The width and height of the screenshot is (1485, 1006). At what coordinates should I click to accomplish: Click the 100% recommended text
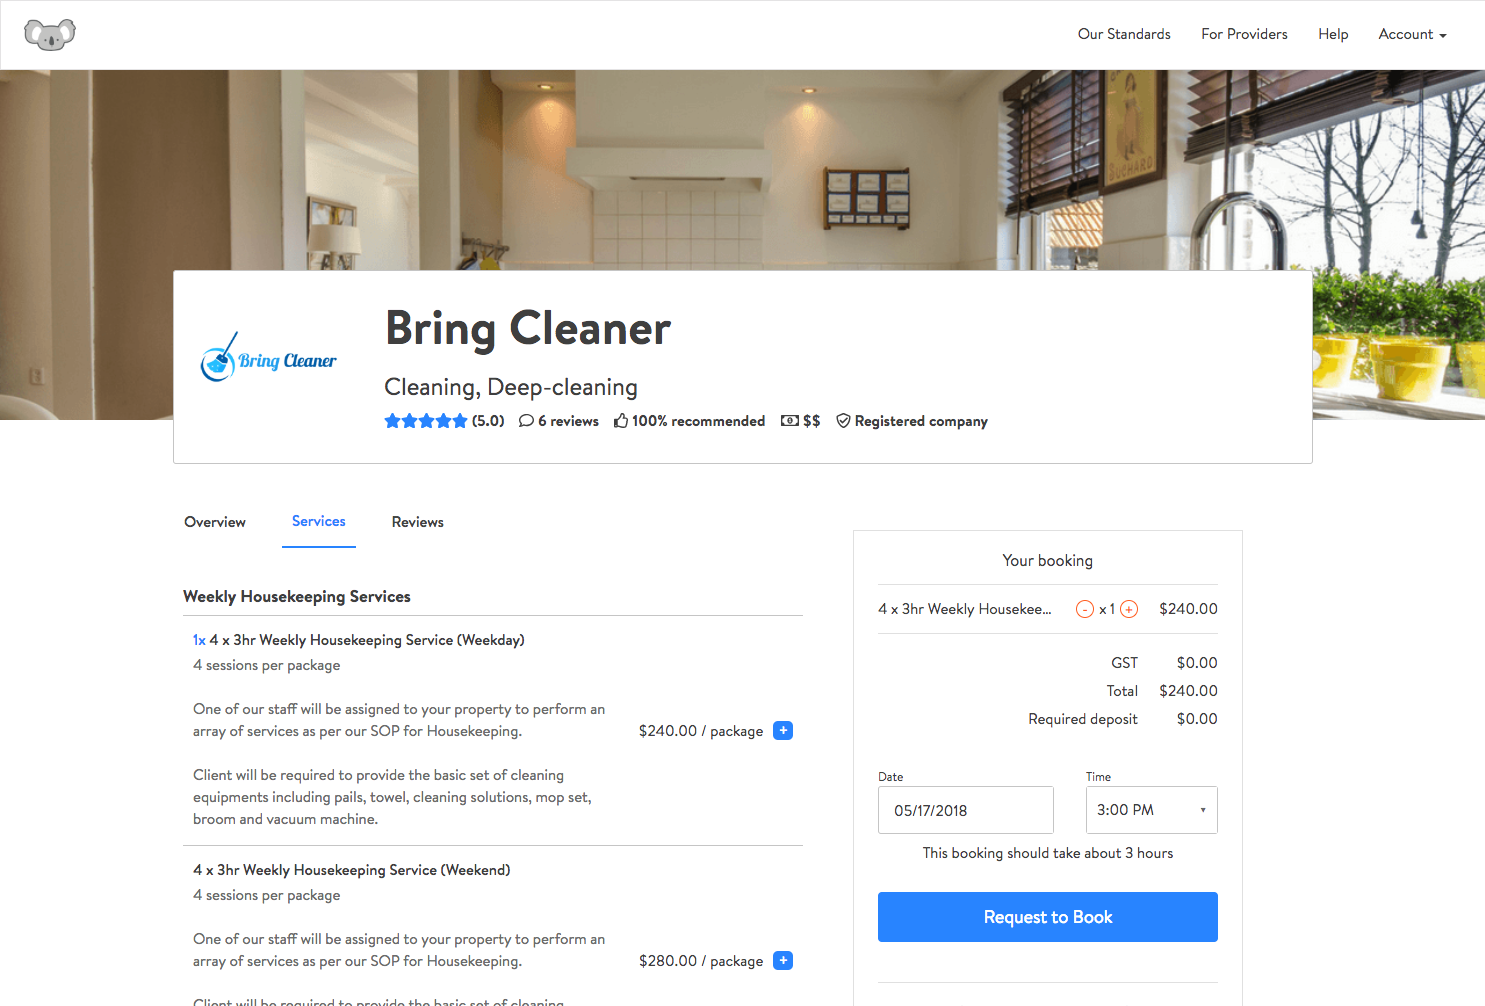[x=698, y=421]
